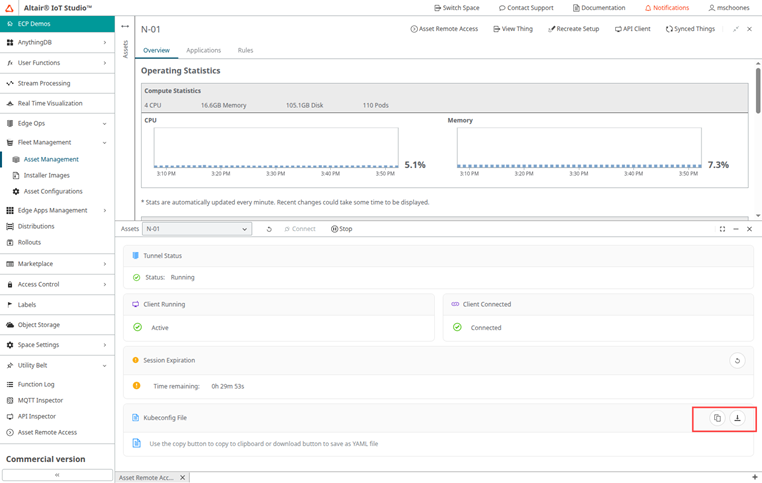762x483 pixels.
Task: Select Installer Images in the sidebar
Action: 46,175
